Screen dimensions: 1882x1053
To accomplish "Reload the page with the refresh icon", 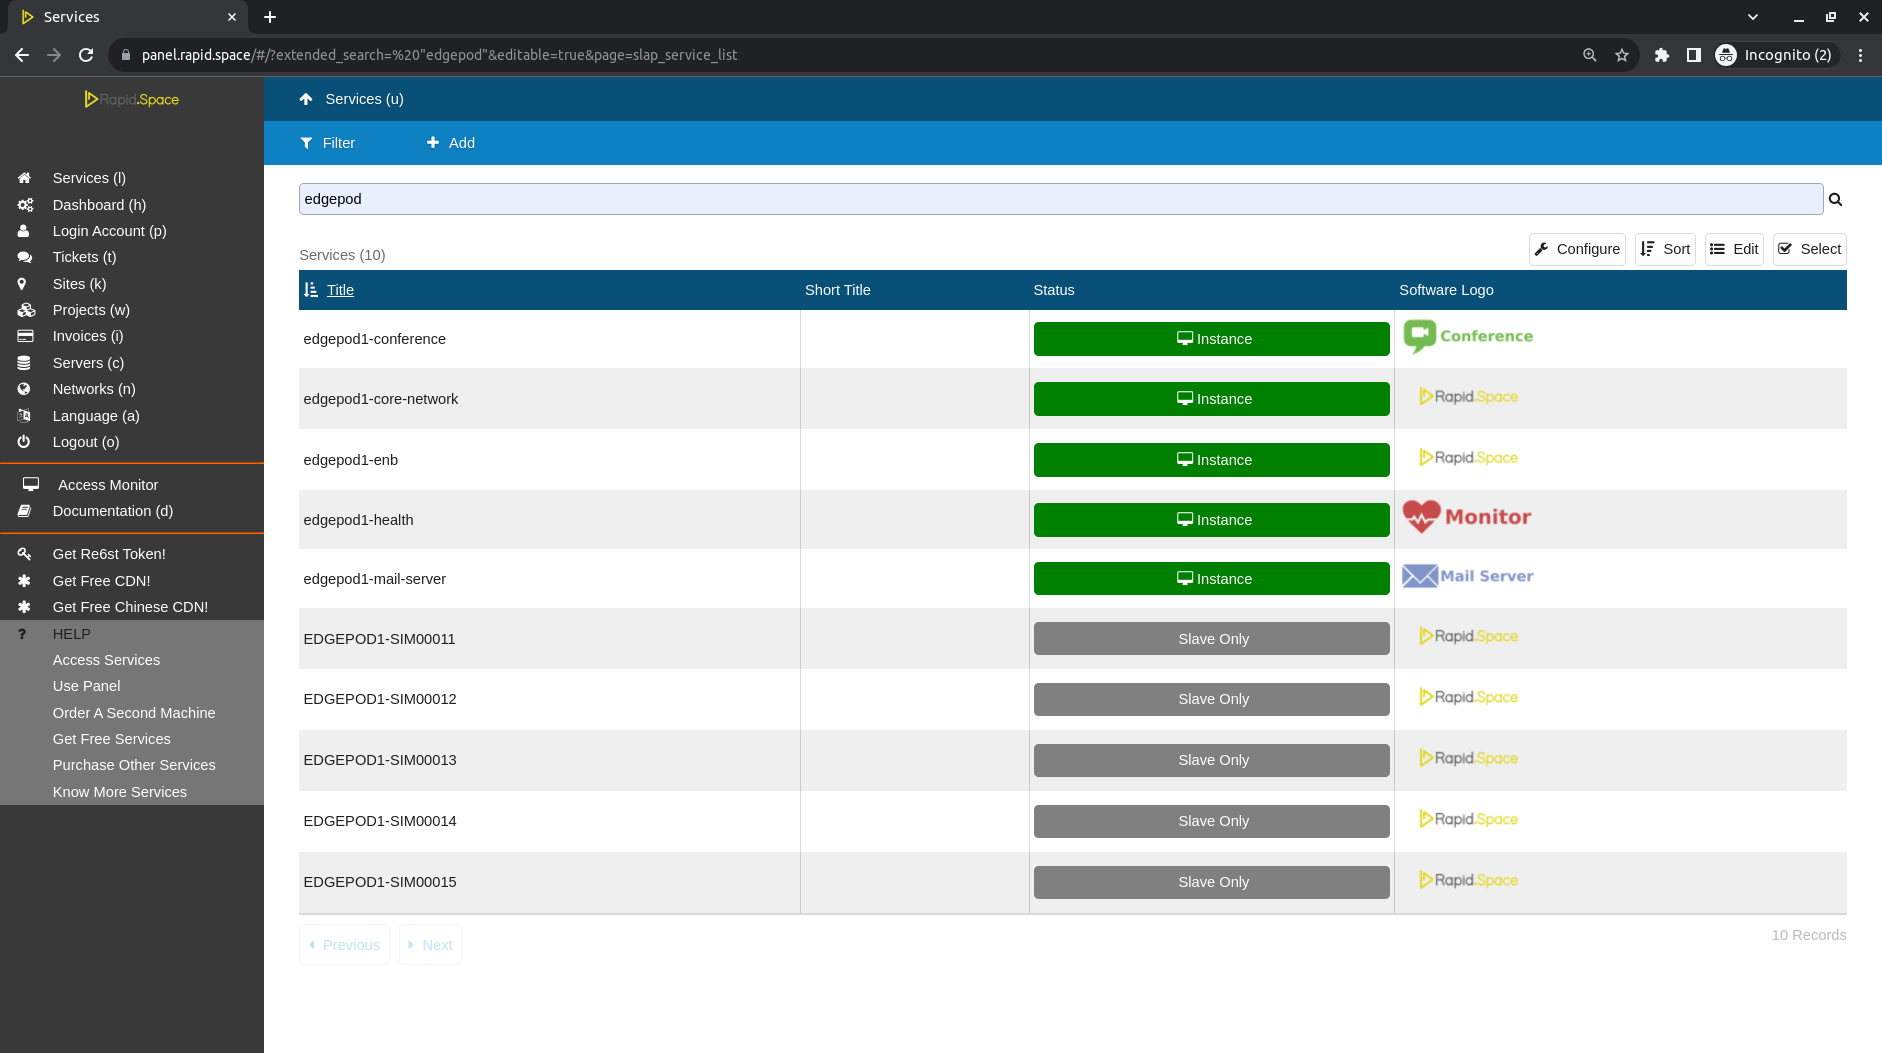I will tap(86, 55).
